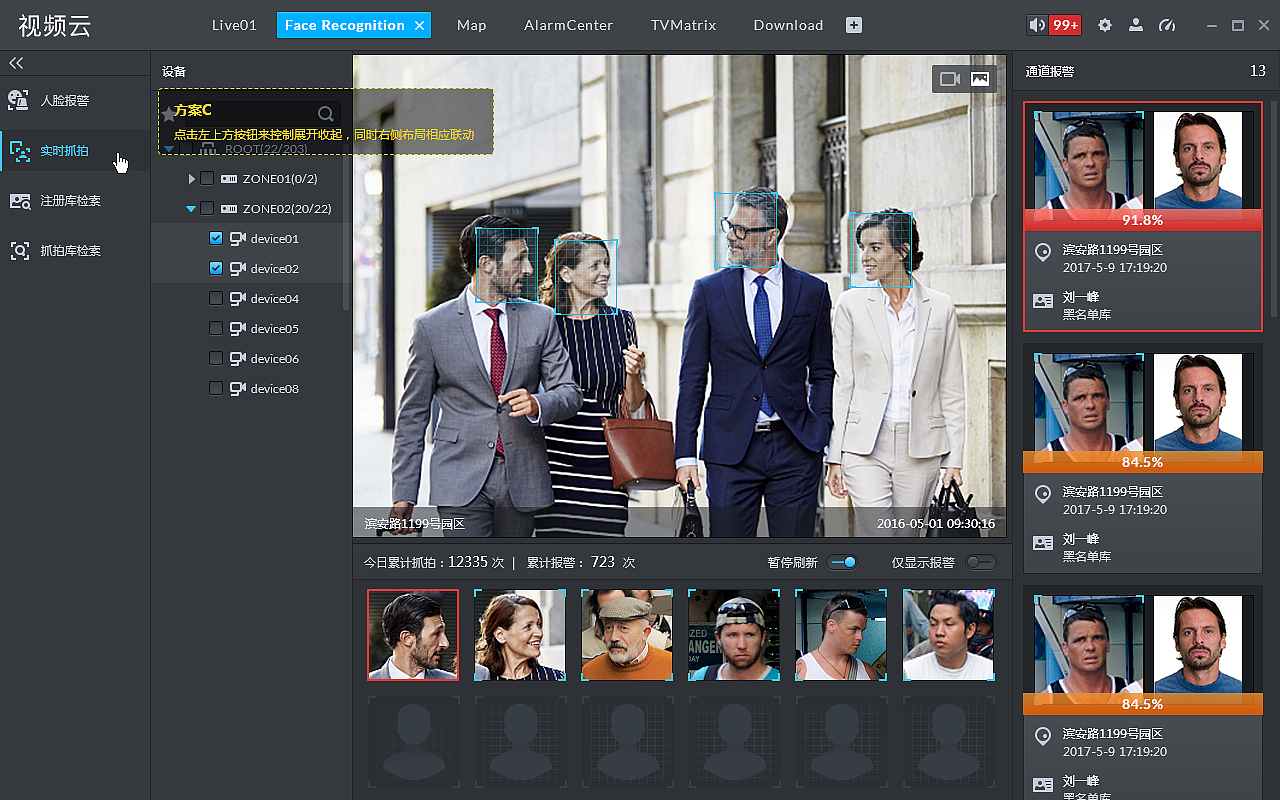The width and height of the screenshot is (1280, 800).
Task: Switch to the Live01 tab
Action: [234, 25]
